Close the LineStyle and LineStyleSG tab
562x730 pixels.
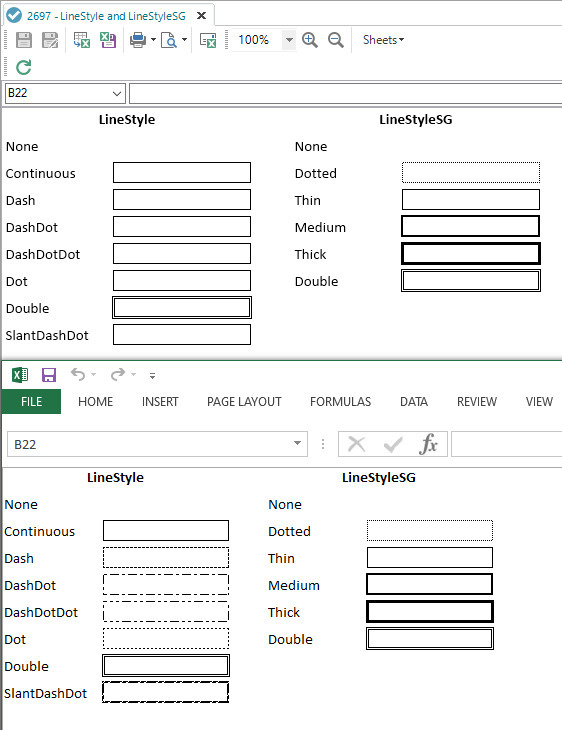201,16
